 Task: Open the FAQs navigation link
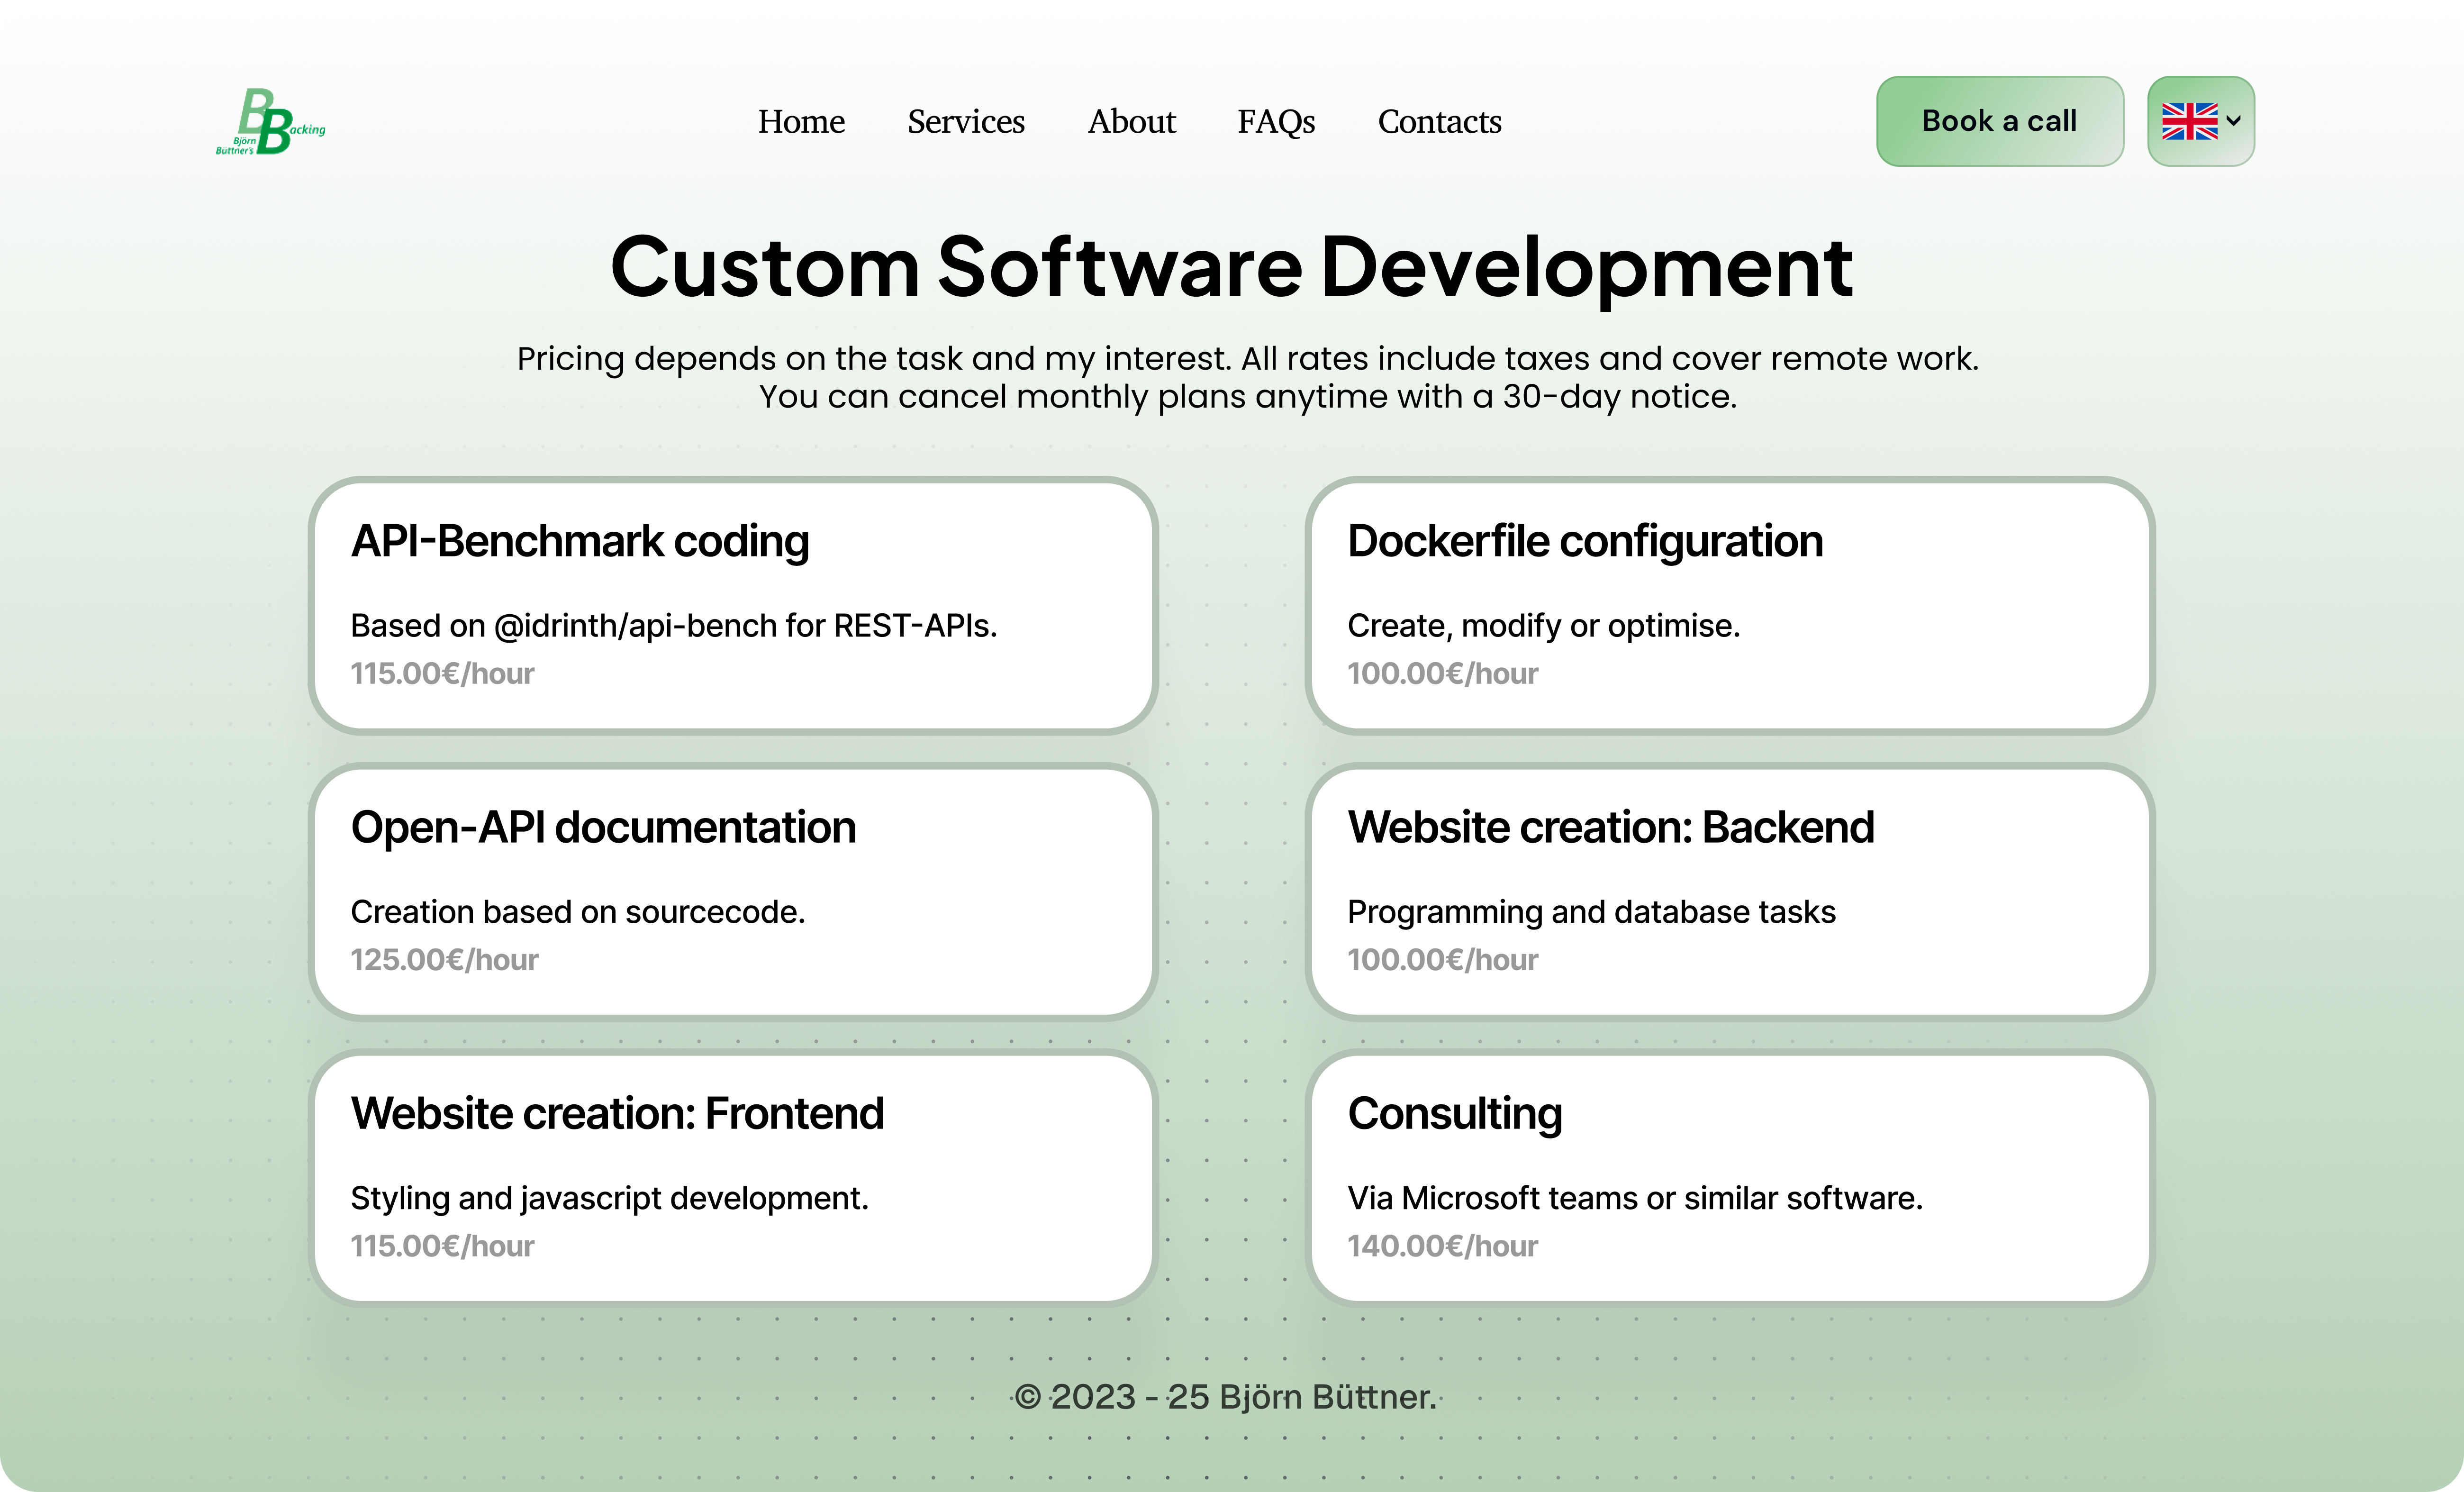pos(1275,122)
